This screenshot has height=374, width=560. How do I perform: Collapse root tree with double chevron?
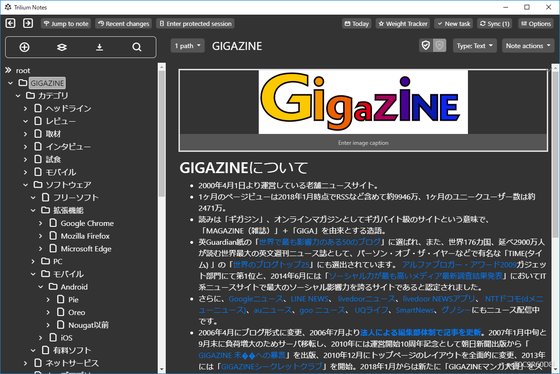click(8, 70)
